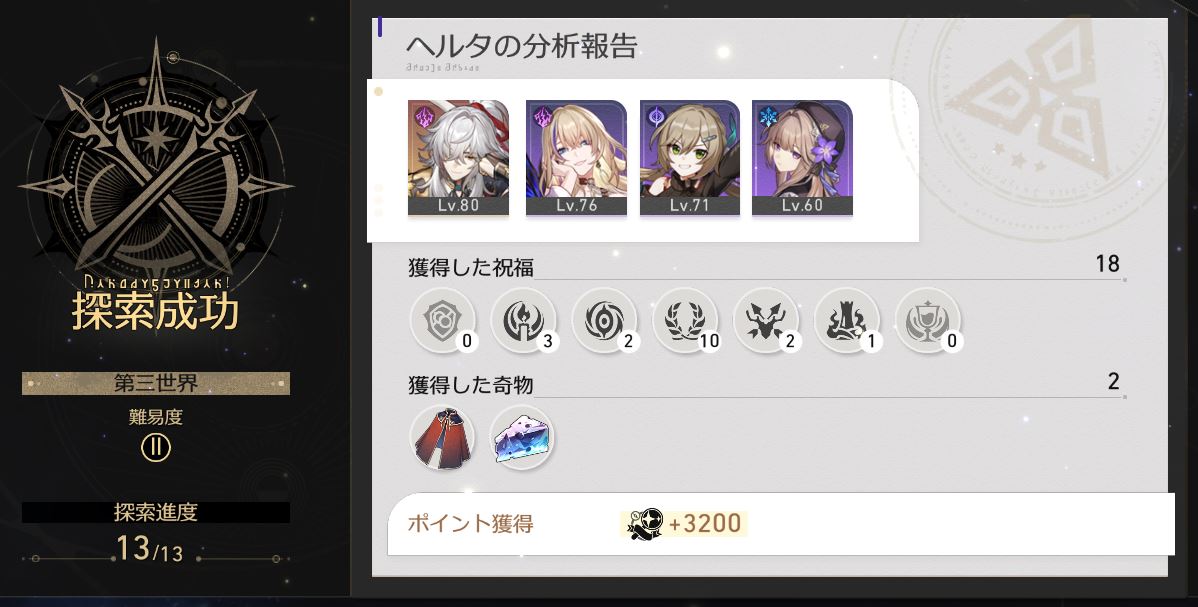Select the Lv.76 blonde character portrait
Viewport: 1198px width, 607px height.
click(x=576, y=157)
